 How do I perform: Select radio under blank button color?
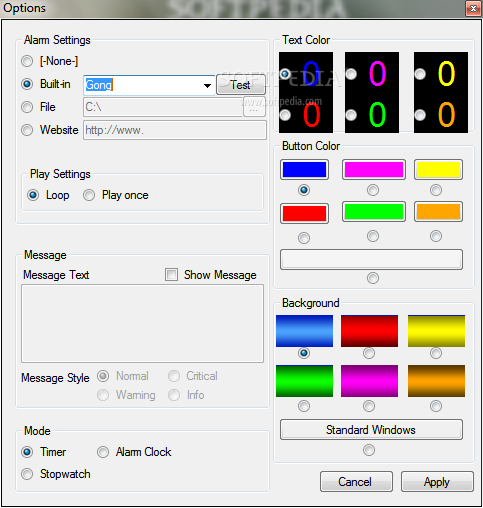(373, 278)
